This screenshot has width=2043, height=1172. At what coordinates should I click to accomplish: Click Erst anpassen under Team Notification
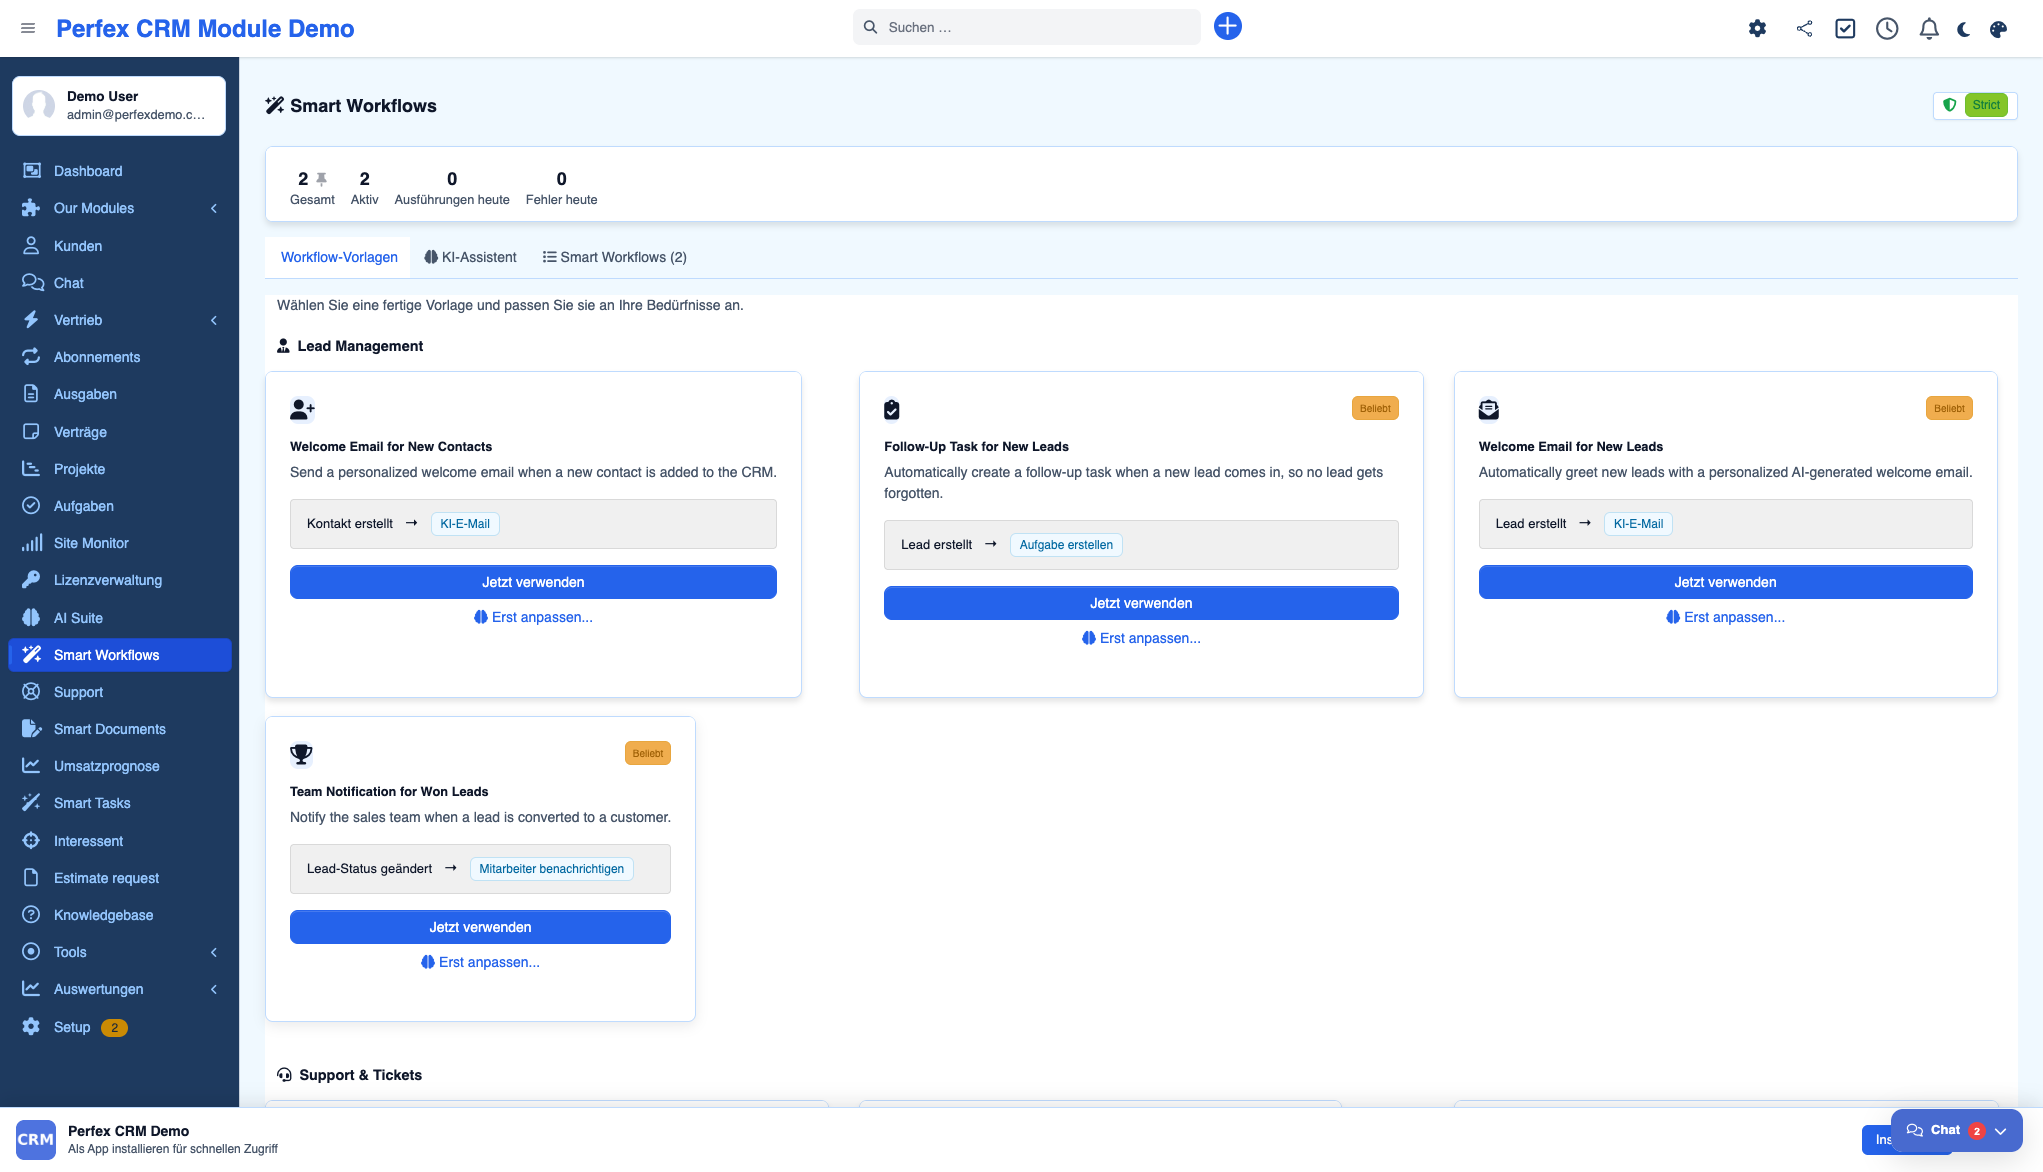coord(480,962)
